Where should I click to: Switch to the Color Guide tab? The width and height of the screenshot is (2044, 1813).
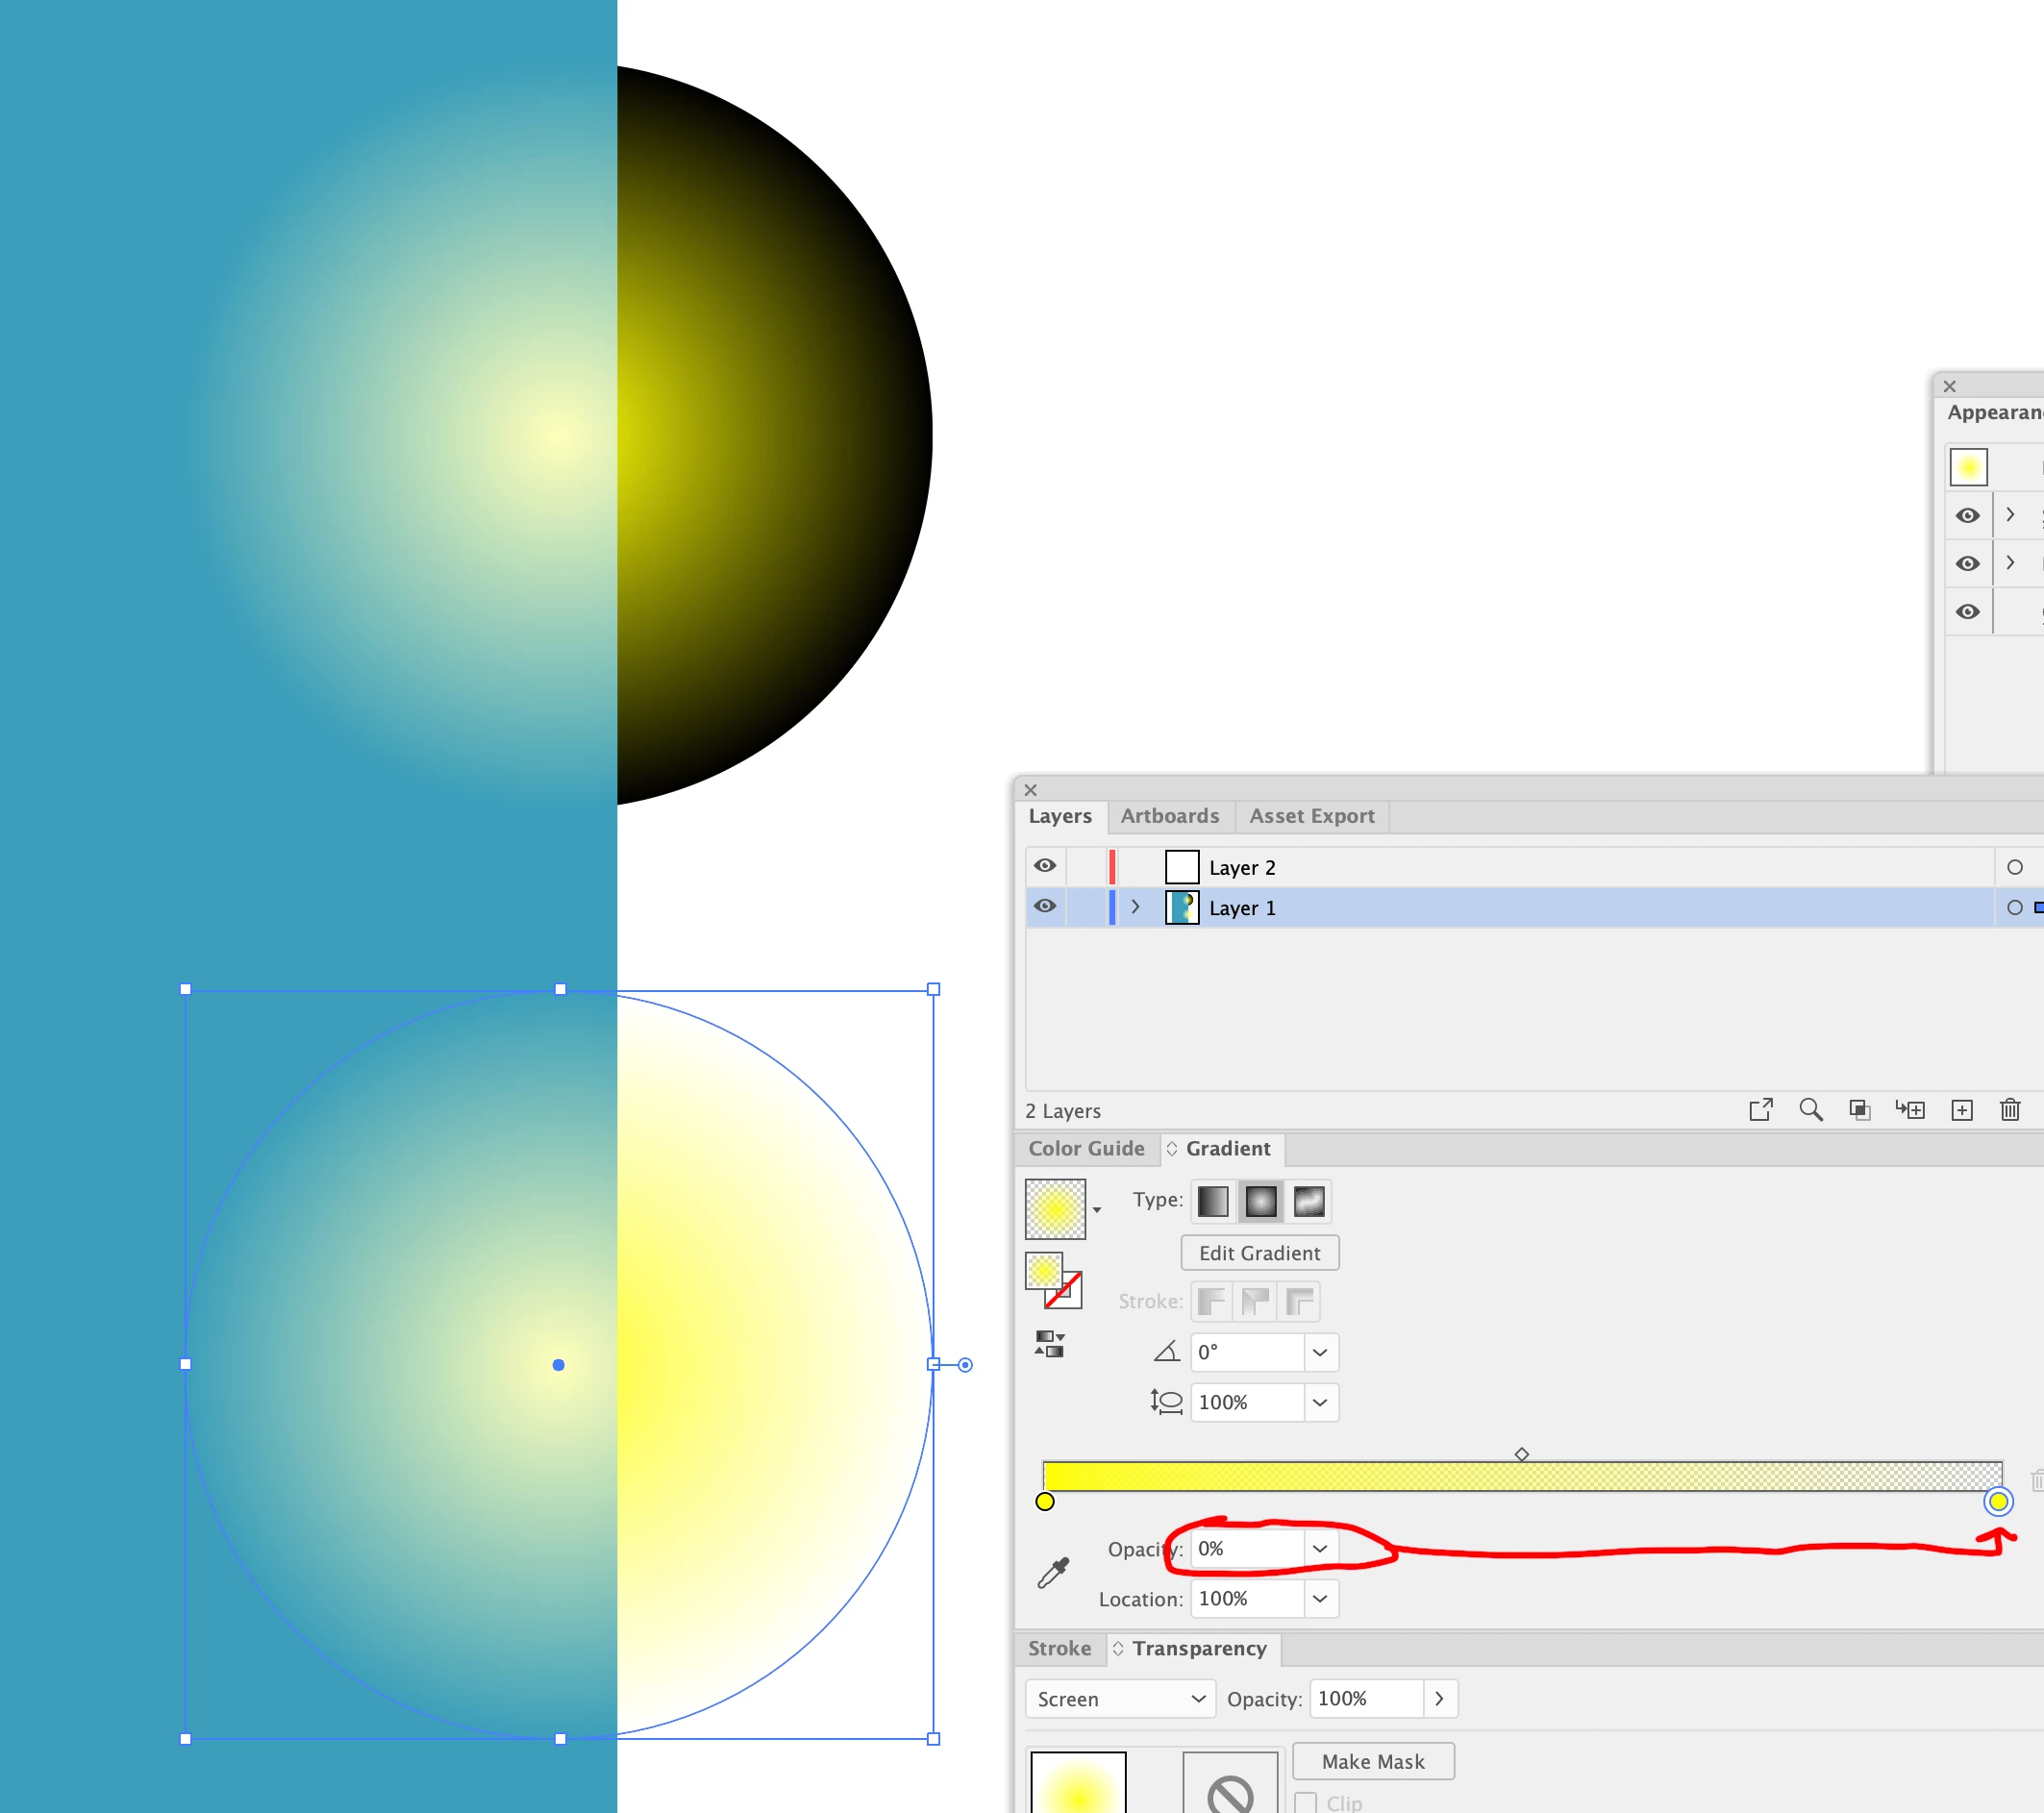tap(1086, 1149)
